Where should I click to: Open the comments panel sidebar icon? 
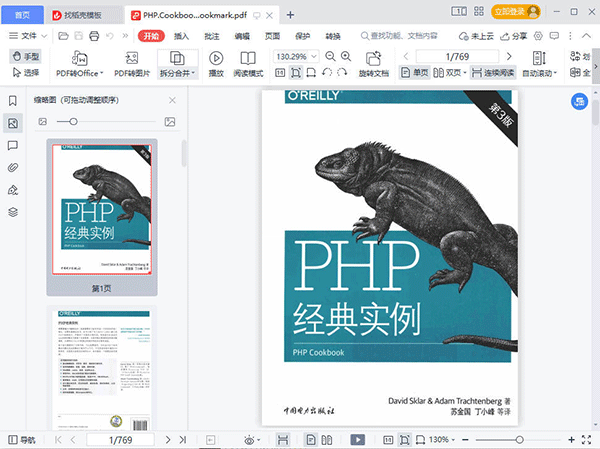coord(13,145)
